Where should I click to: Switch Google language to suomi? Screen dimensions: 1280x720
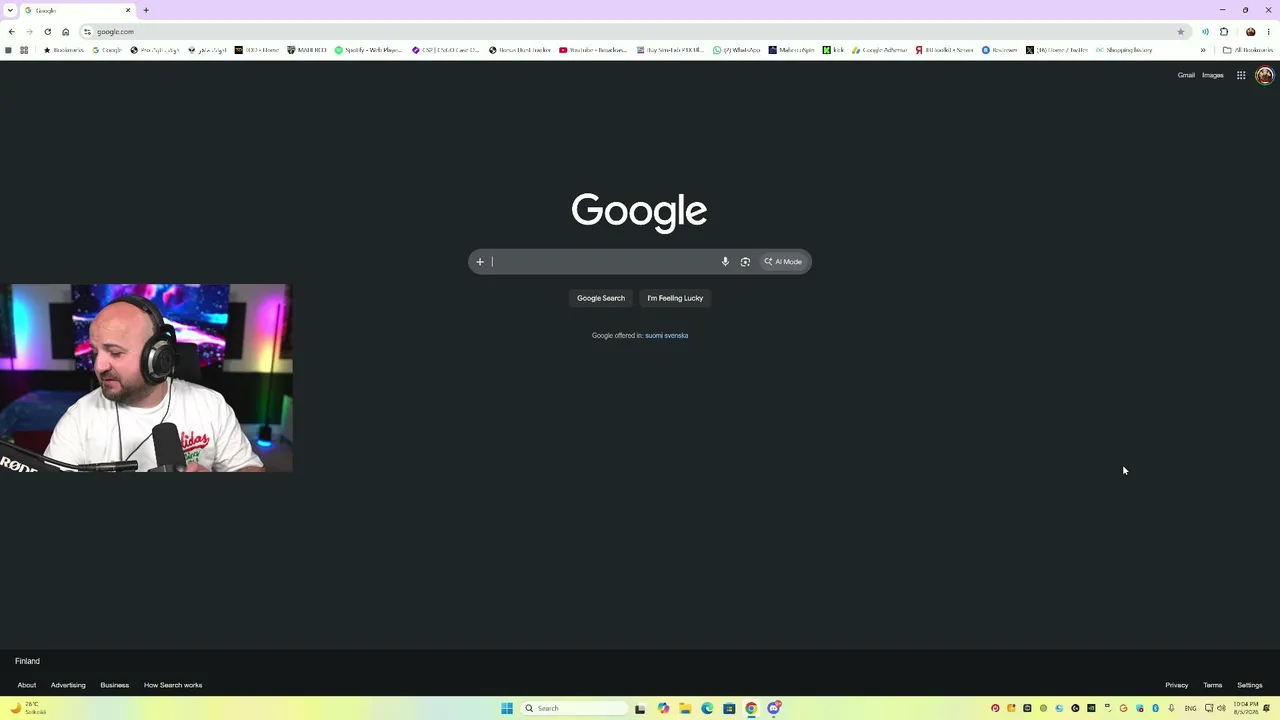click(654, 336)
